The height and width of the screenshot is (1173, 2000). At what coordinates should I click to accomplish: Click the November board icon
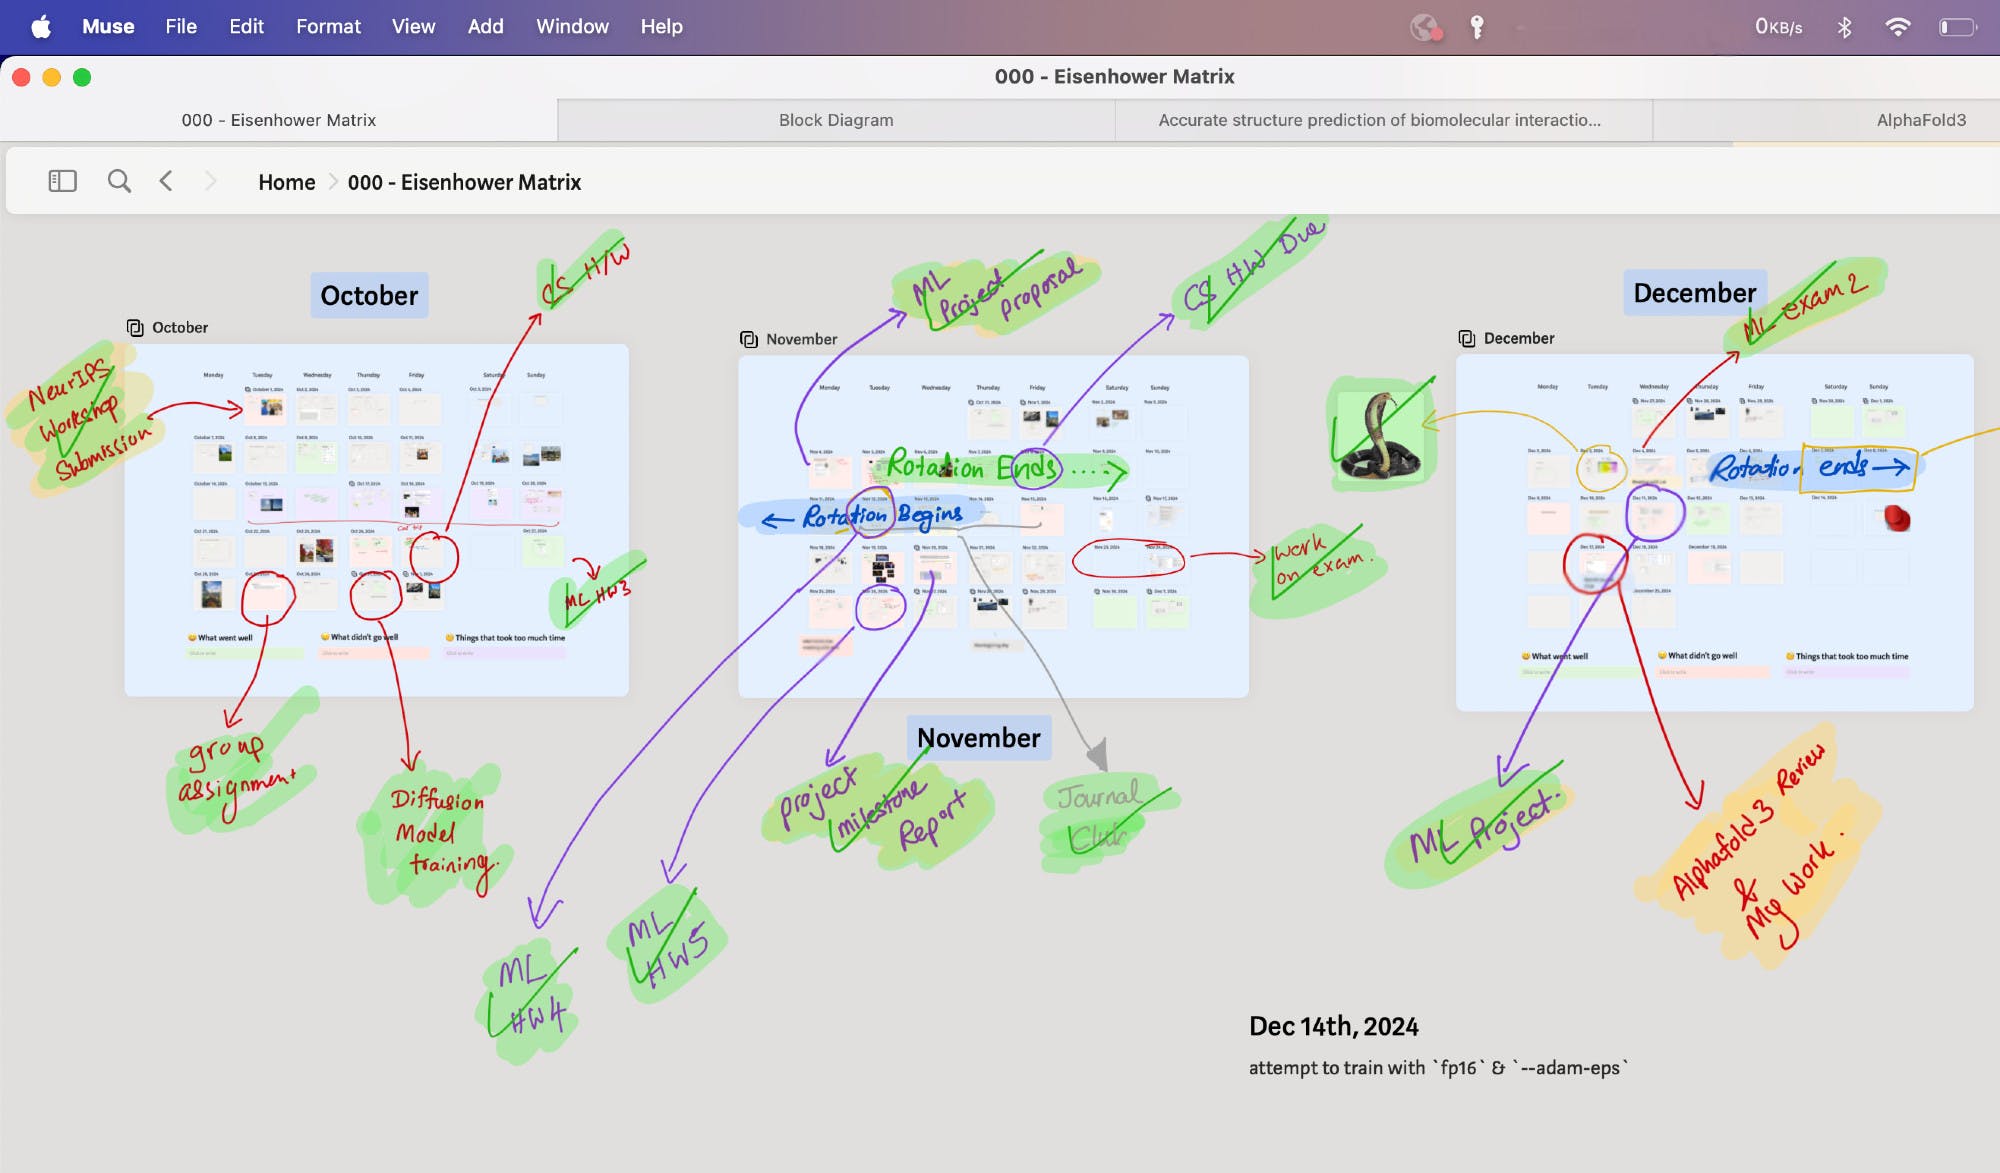[x=749, y=340]
